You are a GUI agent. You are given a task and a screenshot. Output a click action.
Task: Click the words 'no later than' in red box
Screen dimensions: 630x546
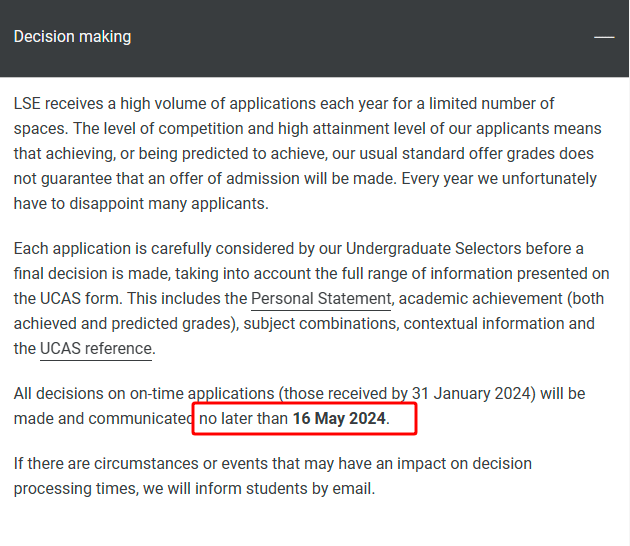click(243, 418)
